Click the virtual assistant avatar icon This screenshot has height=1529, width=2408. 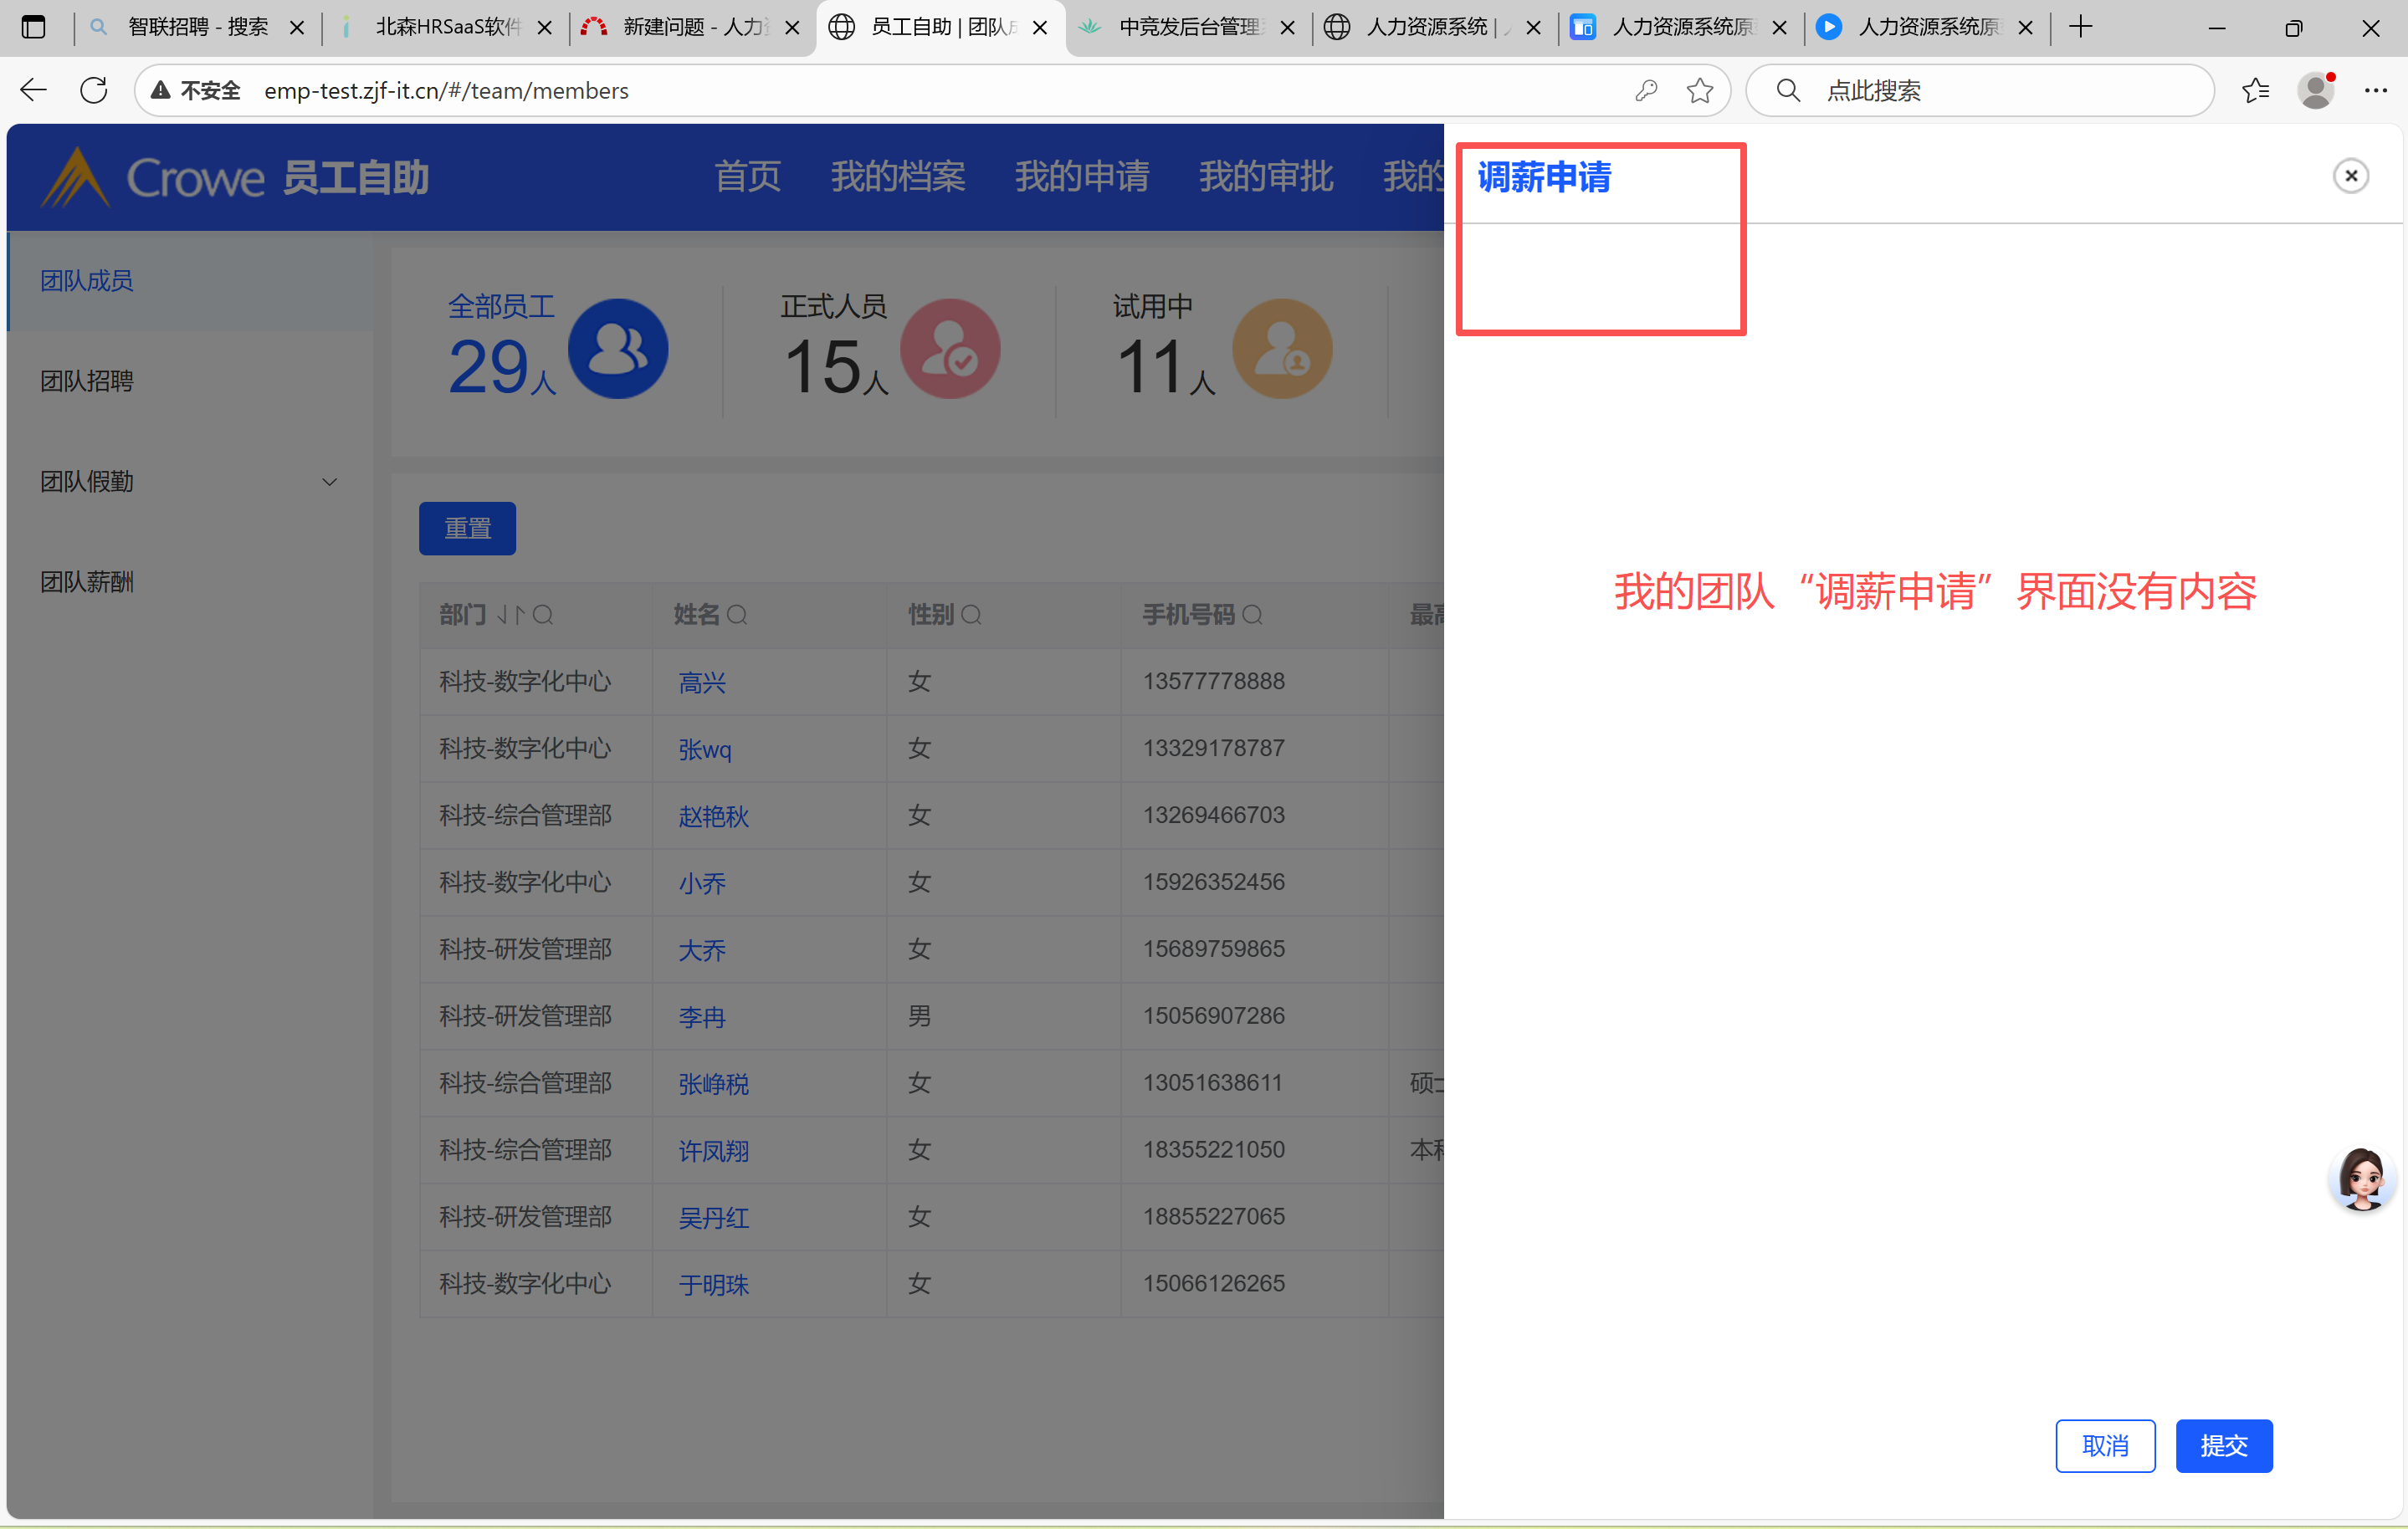(2361, 1178)
